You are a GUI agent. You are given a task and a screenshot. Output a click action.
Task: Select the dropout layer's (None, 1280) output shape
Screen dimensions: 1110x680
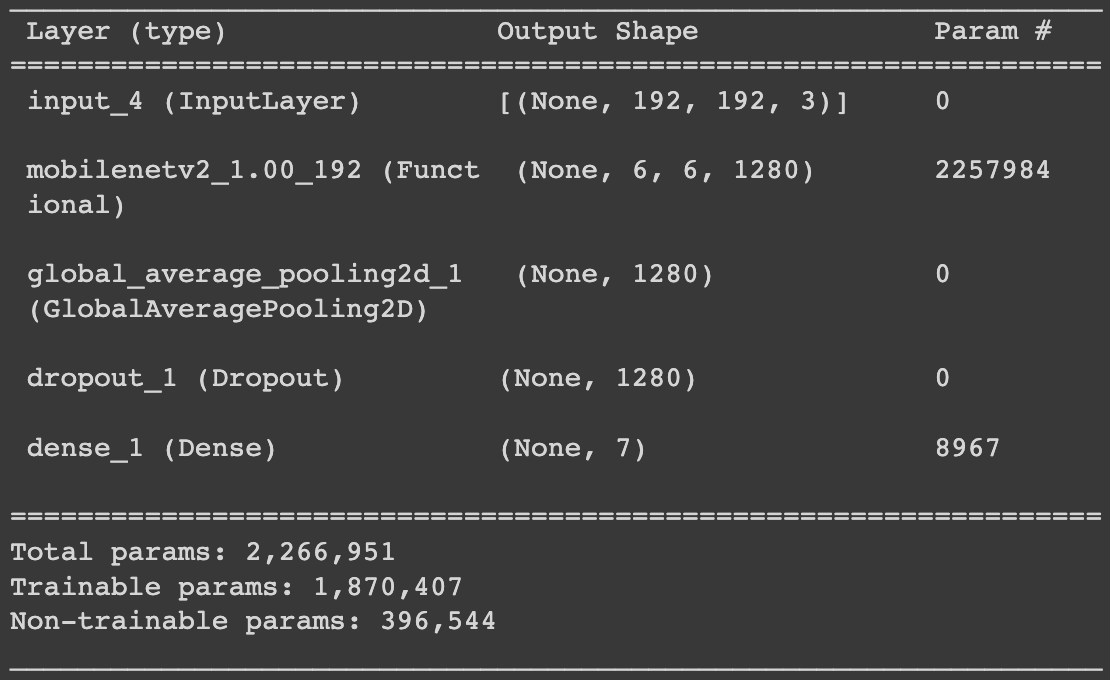[598, 378]
